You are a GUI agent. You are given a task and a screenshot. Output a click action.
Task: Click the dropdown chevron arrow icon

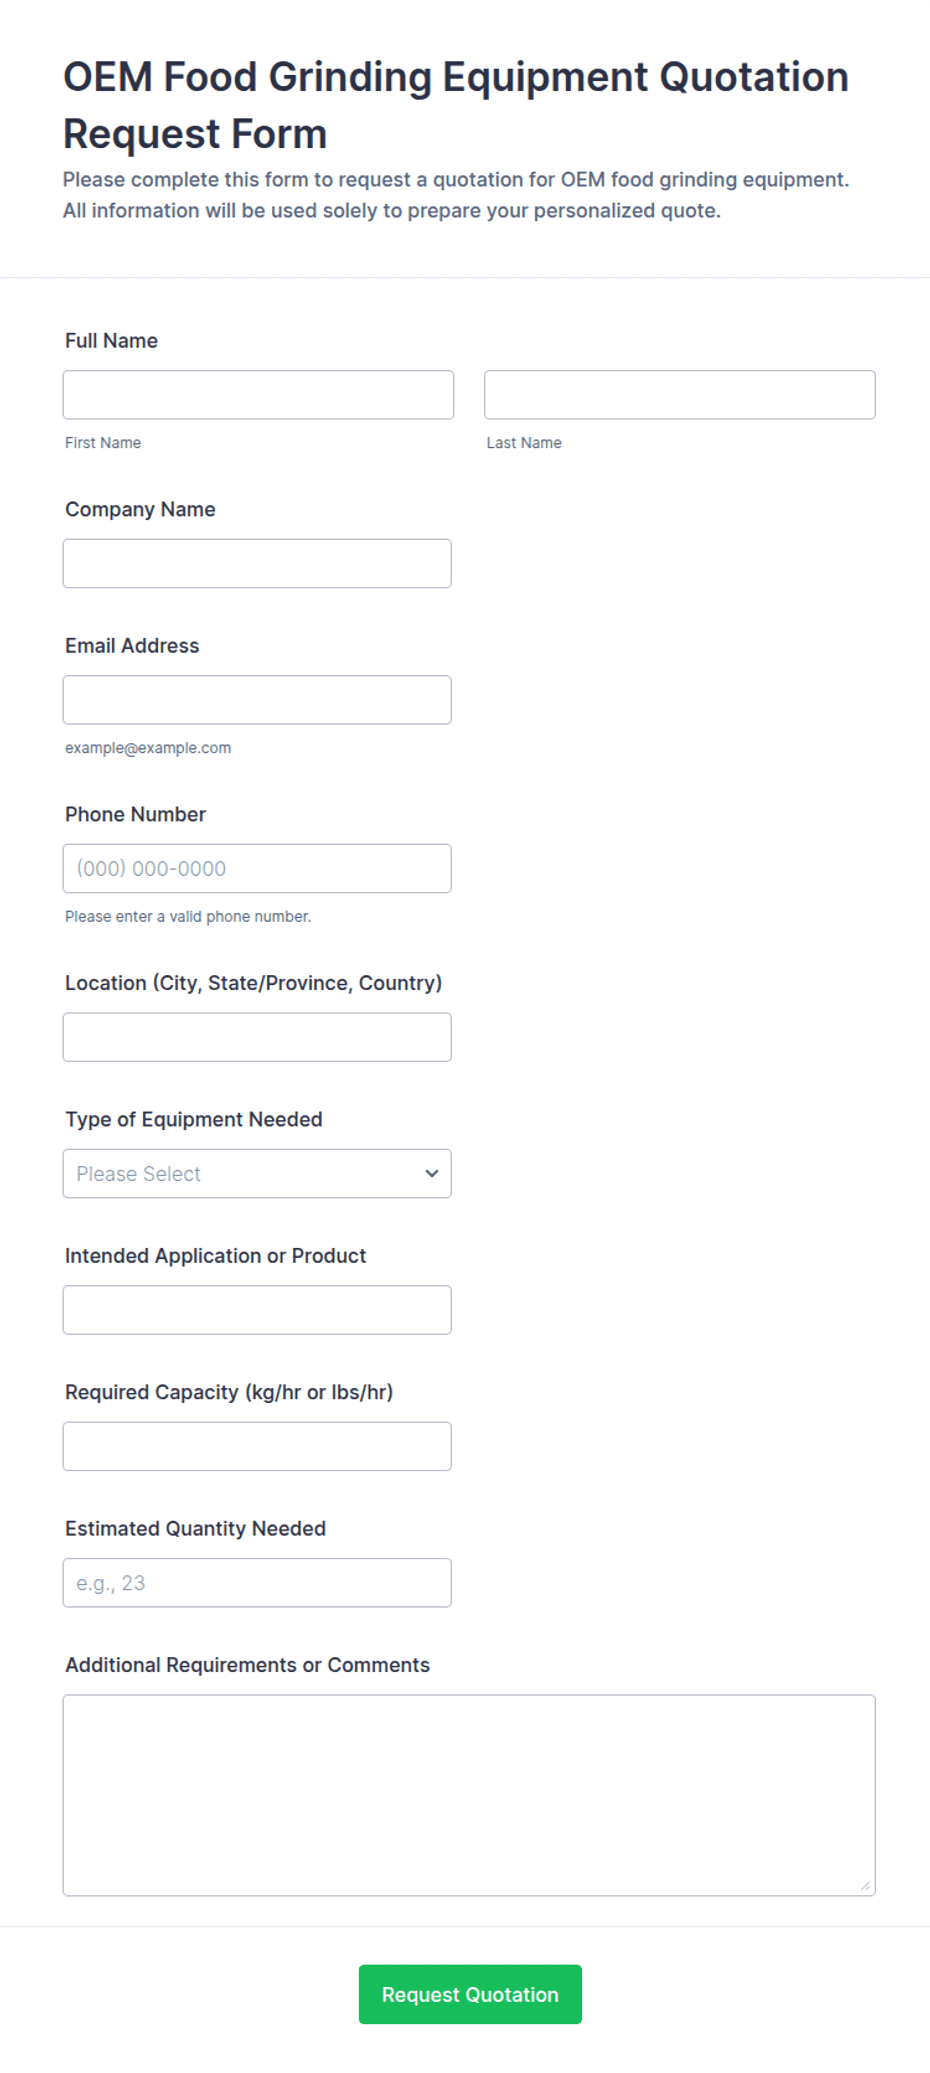(x=432, y=1174)
